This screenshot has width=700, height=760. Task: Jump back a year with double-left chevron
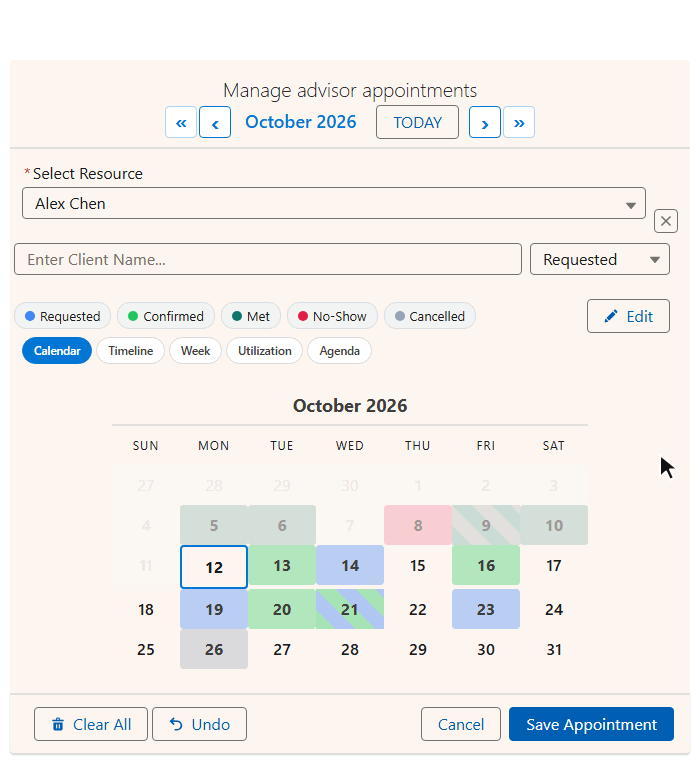(181, 122)
